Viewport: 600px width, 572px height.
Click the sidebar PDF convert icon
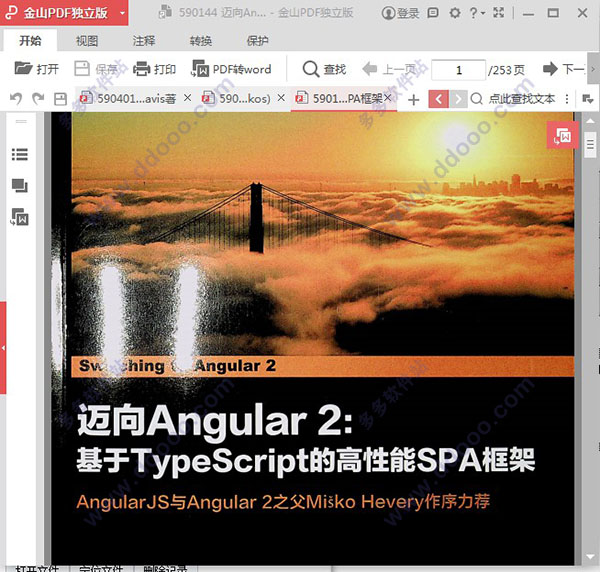pos(20,217)
